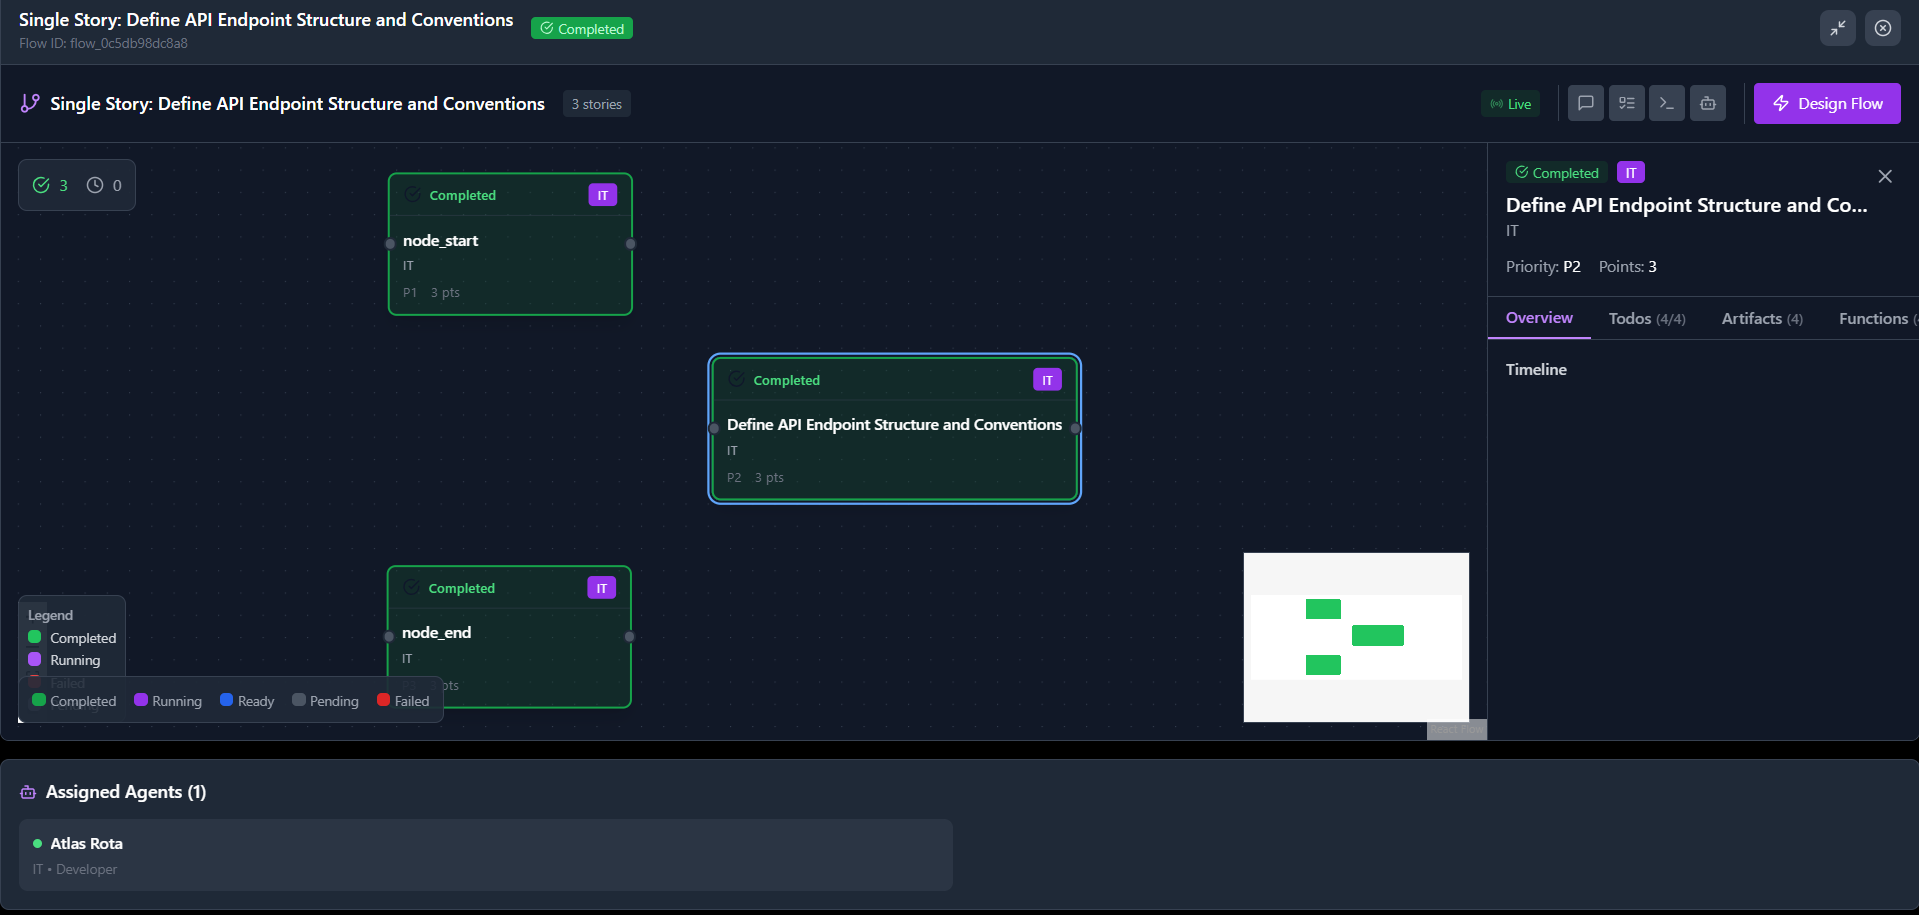The width and height of the screenshot is (1919, 915).
Task: Select the Define API Endpoint Structure node title
Action: coord(894,424)
